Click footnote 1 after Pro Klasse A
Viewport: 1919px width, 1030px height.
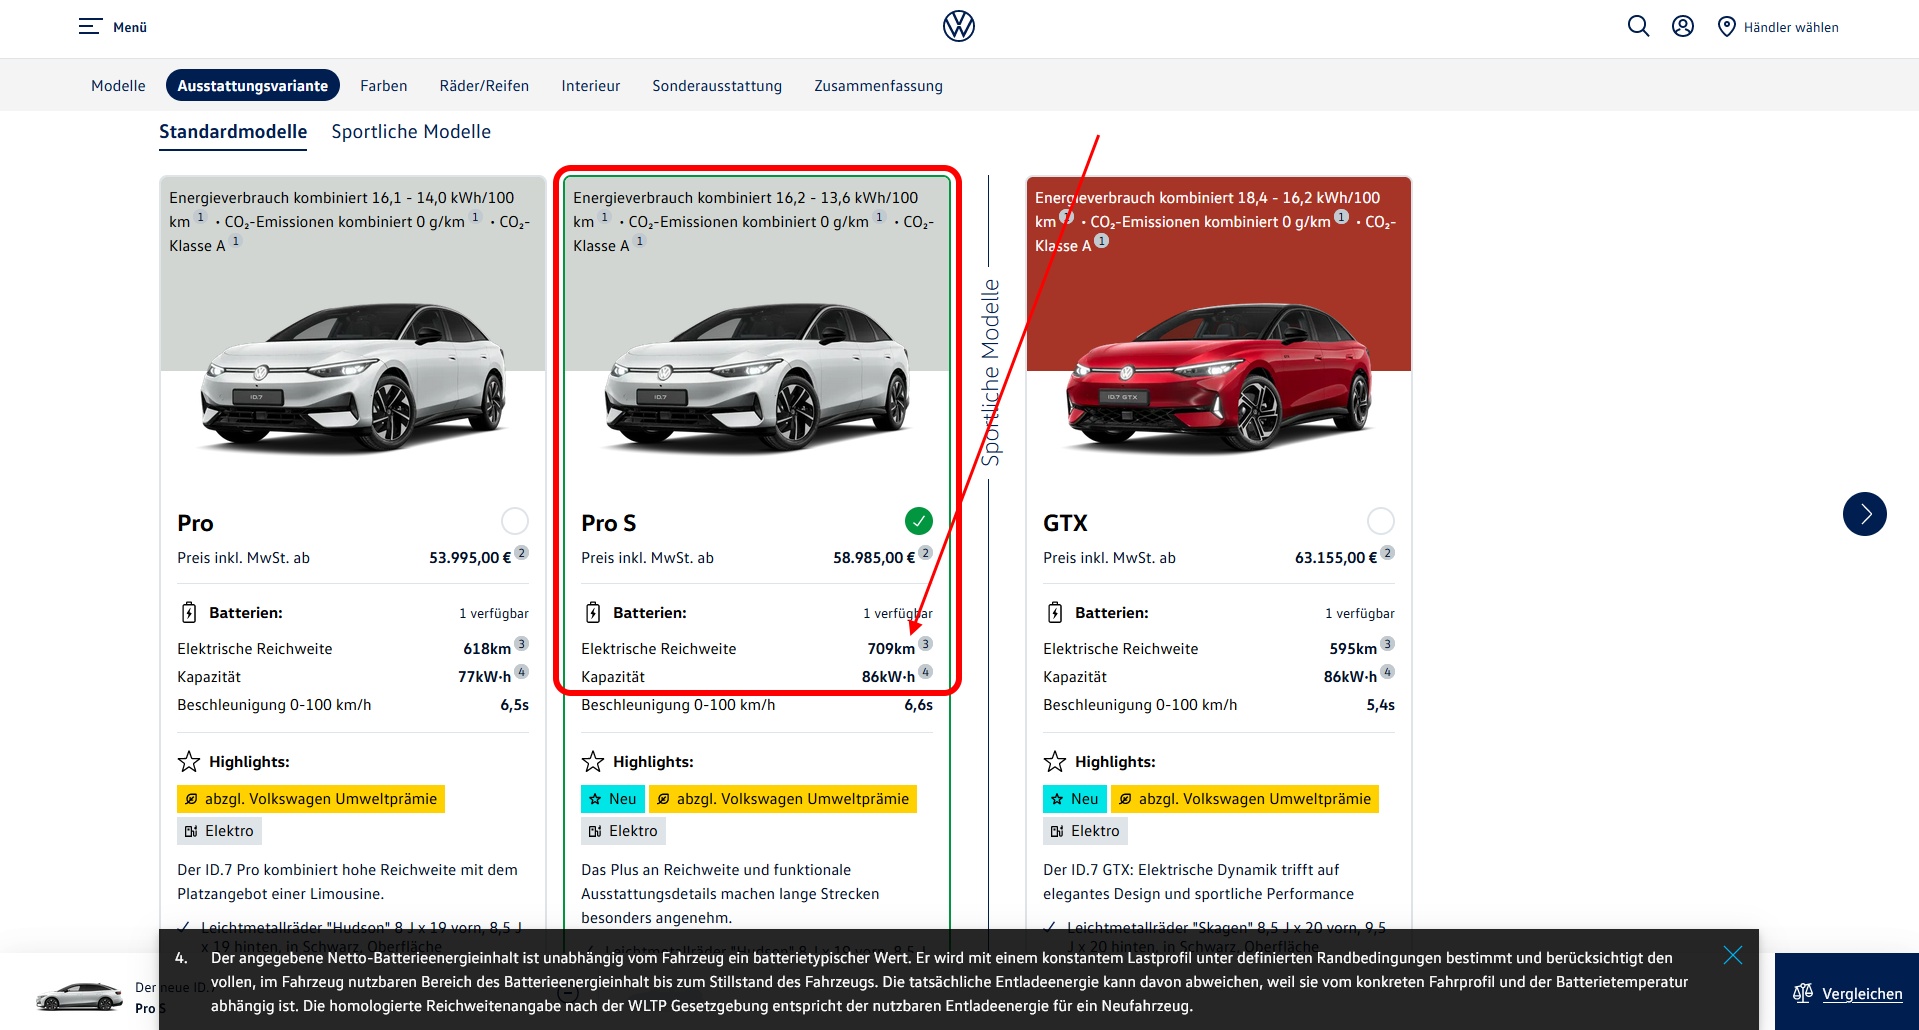point(236,241)
